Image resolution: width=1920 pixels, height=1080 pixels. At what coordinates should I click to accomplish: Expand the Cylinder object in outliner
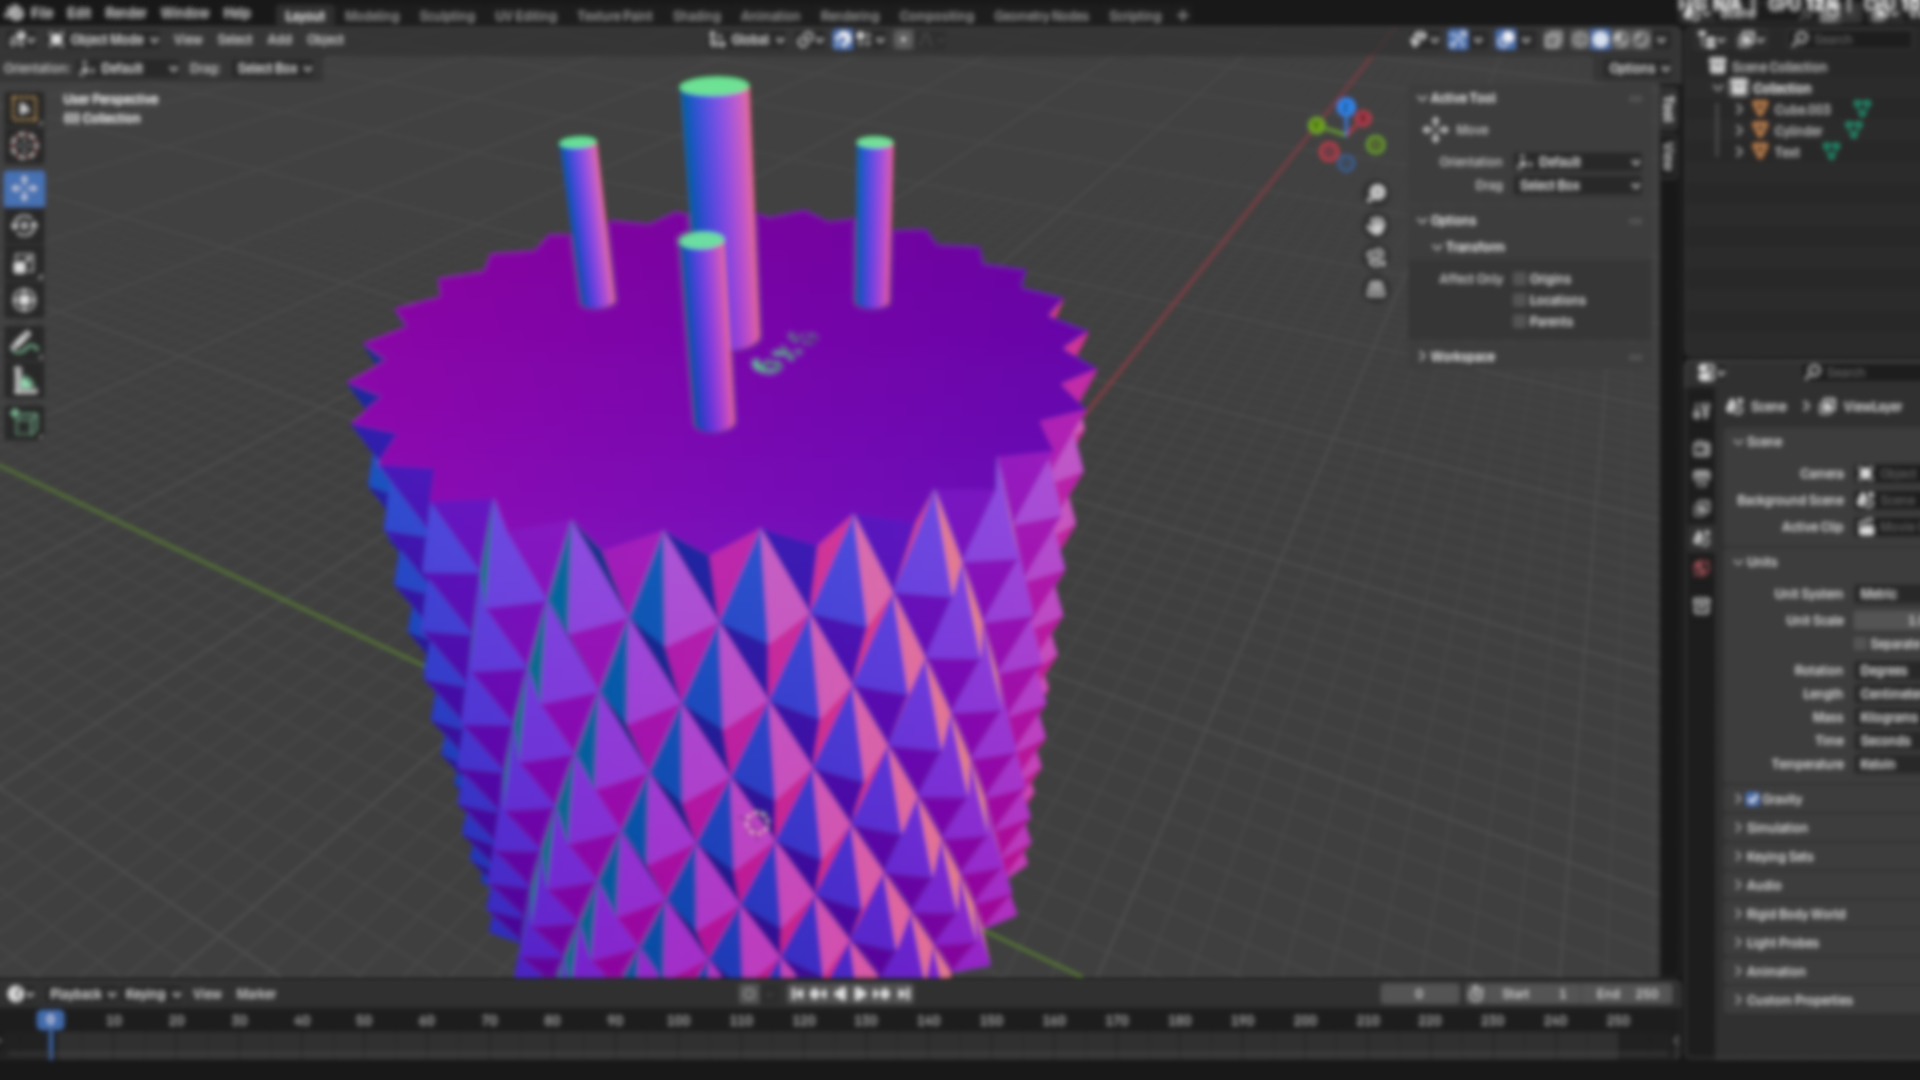(x=1739, y=131)
